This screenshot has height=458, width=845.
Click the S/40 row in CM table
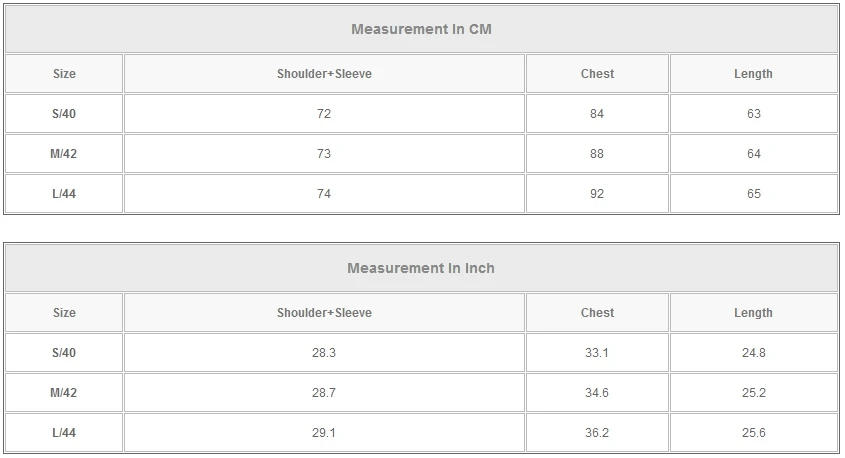(x=64, y=114)
